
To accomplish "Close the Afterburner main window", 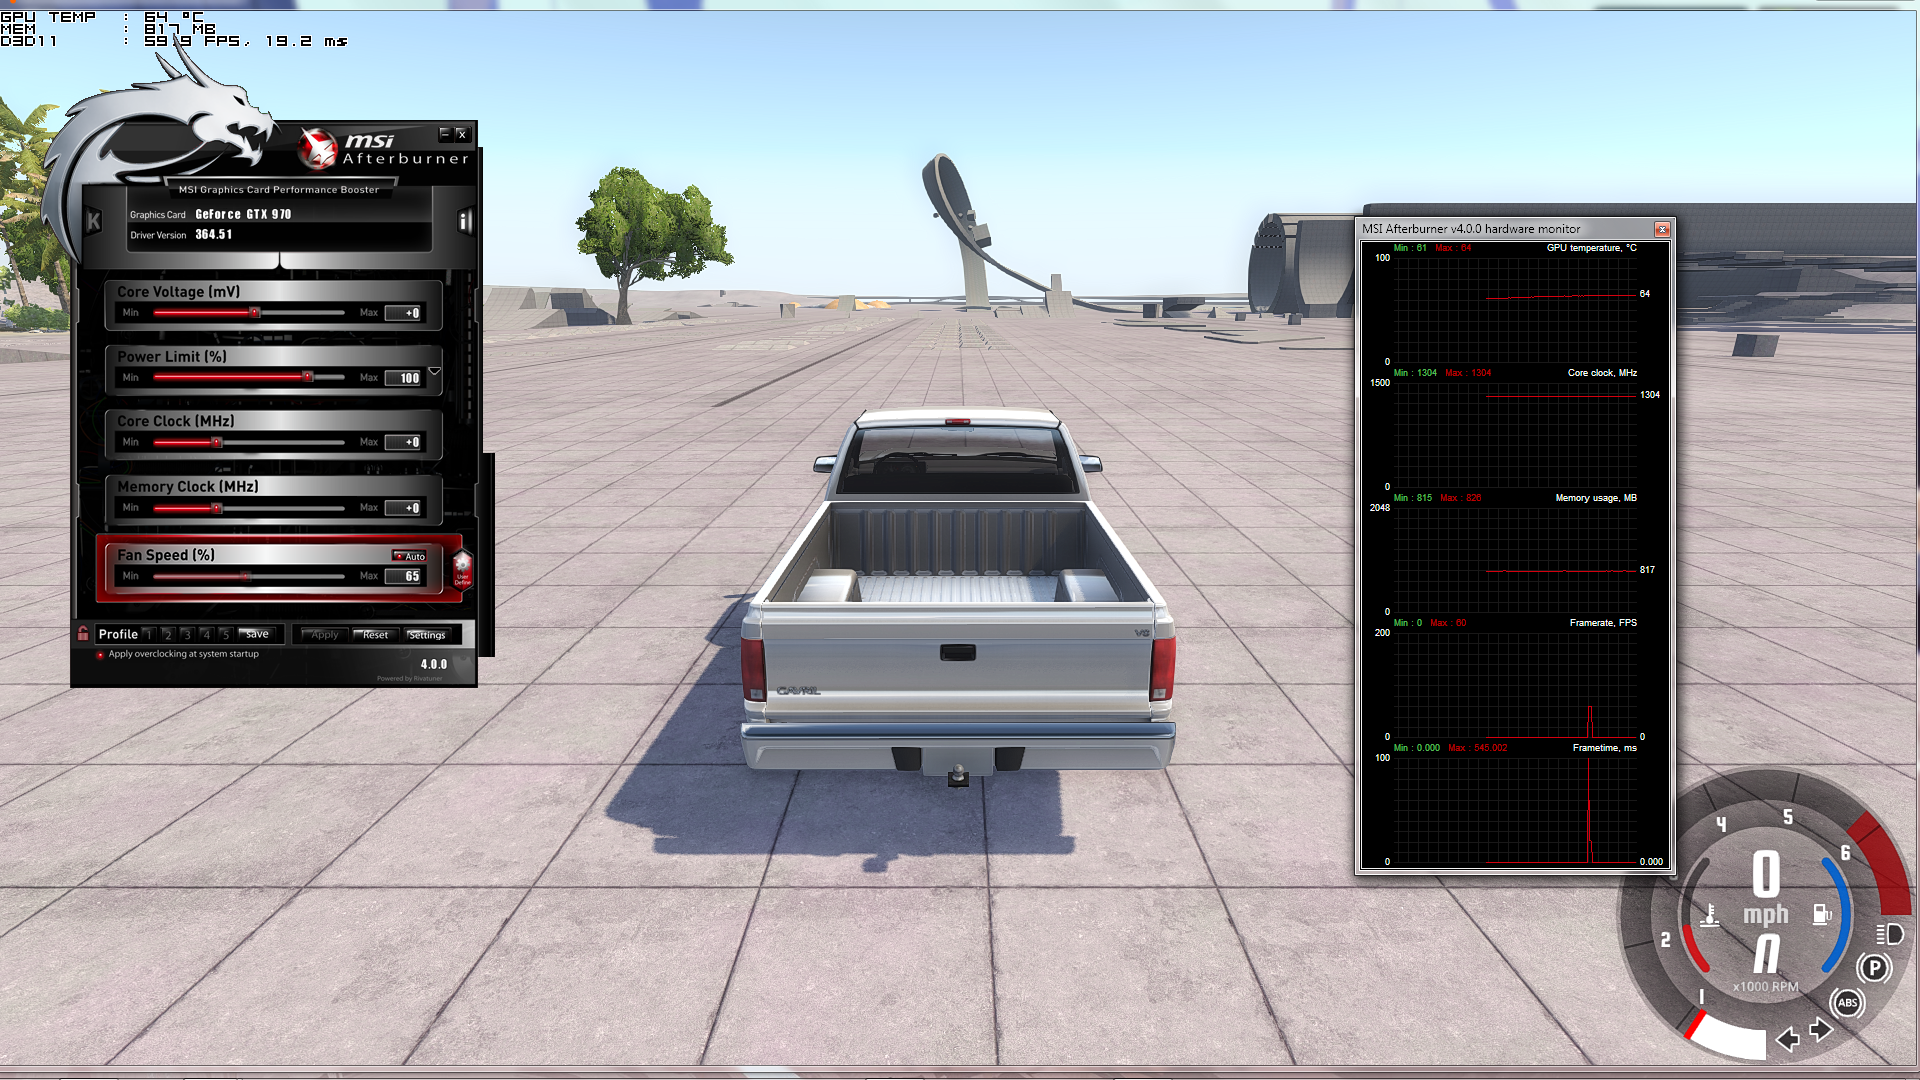I will 461,133.
